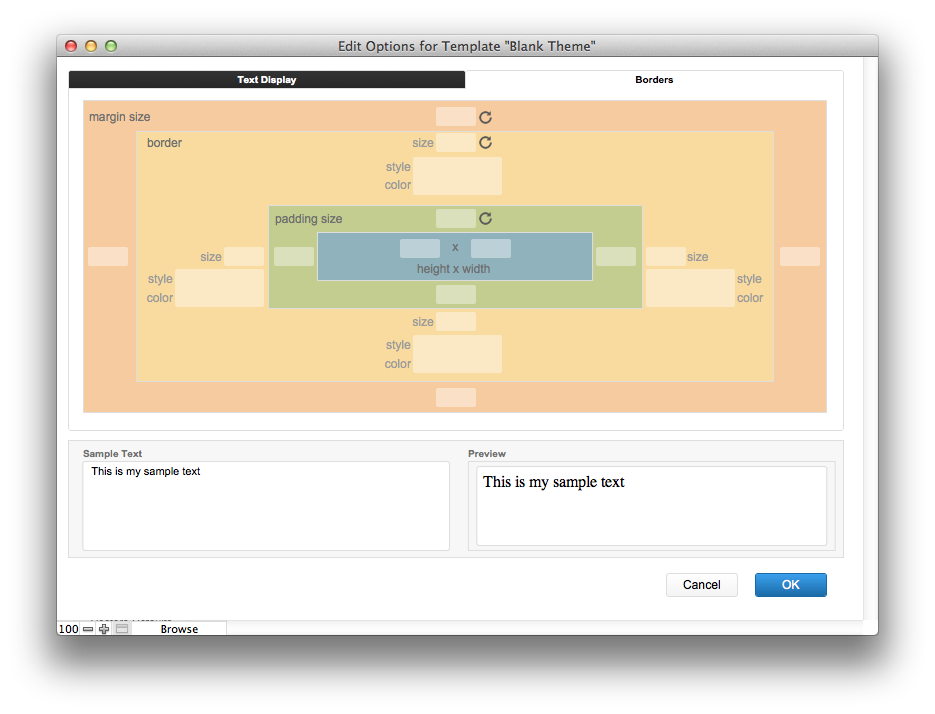Click the padding size reset icon
The image size is (935, 714).
pos(485,218)
